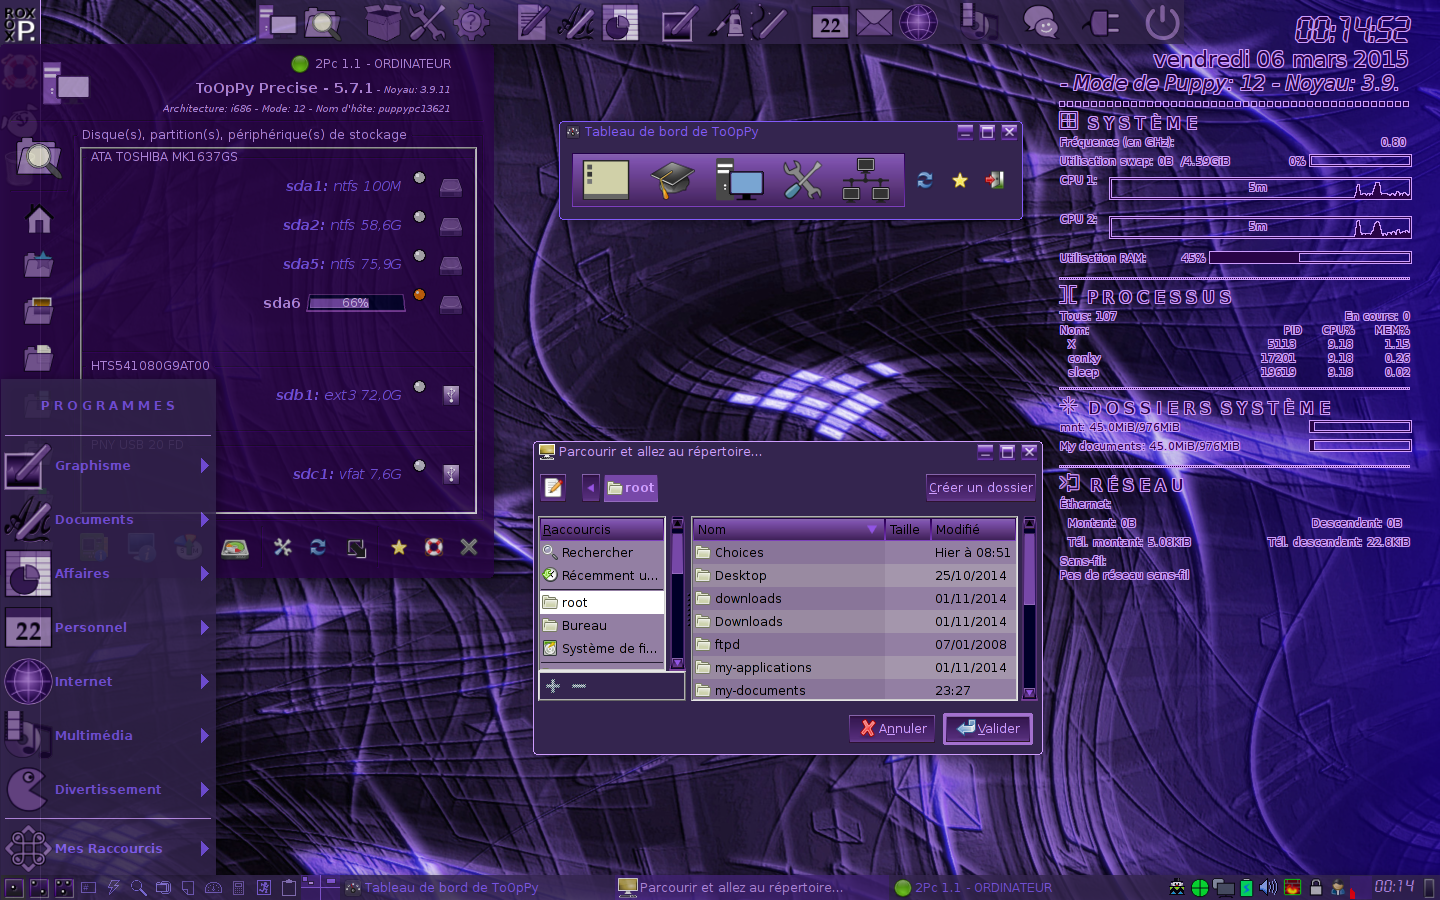The height and width of the screenshot is (900, 1440).
Task: Open the home icon in the left sidebar
Action: point(39,219)
